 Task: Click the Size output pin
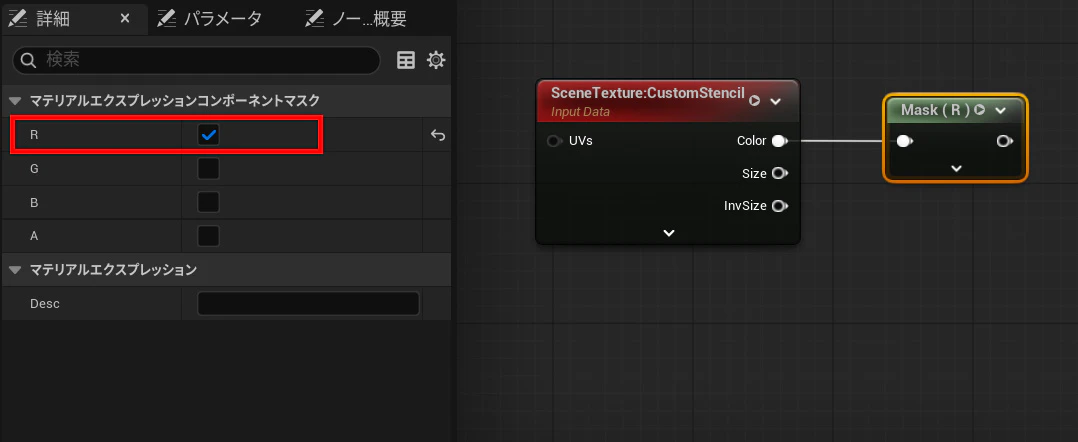pos(780,173)
